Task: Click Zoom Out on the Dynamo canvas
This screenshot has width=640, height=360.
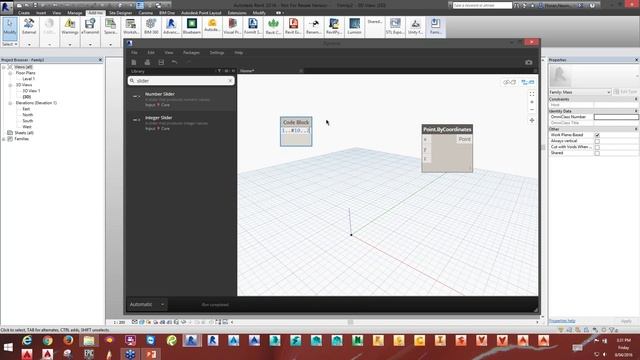Action: (x=532, y=110)
